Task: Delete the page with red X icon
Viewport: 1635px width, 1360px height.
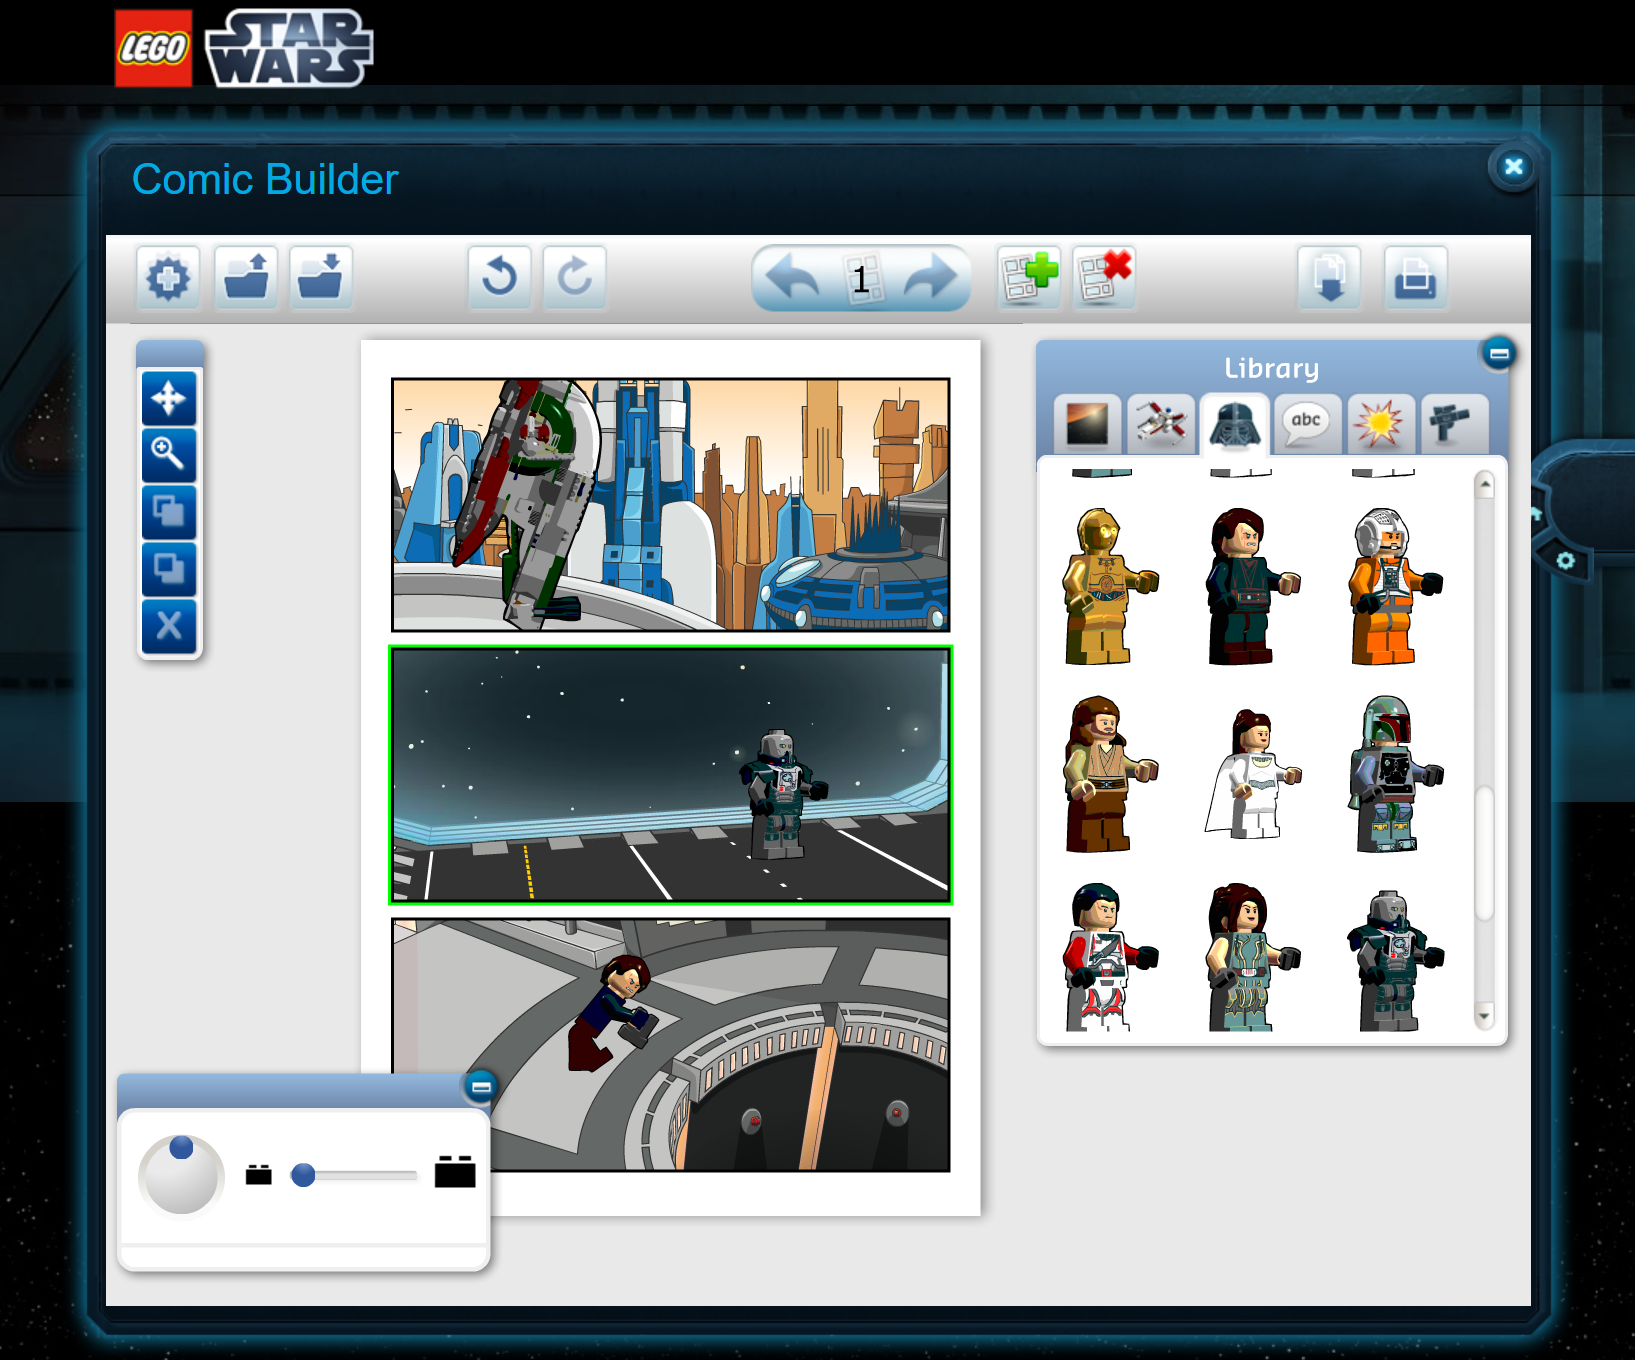Action: tap(1104, 277)
